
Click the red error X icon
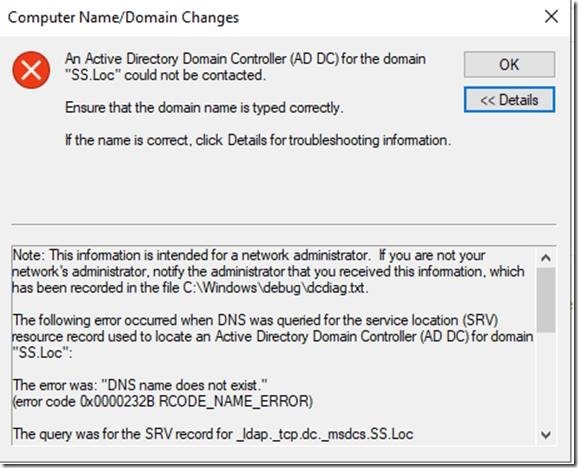pos(31,70)
